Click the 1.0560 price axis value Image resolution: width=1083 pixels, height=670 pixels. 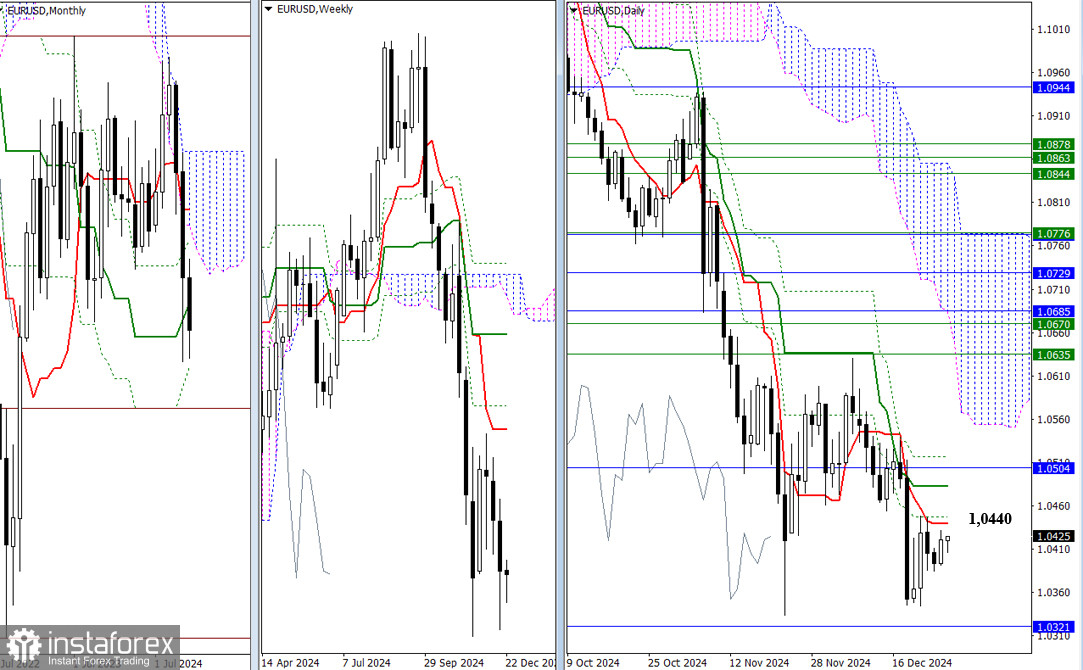click(x=1054, y=419)
